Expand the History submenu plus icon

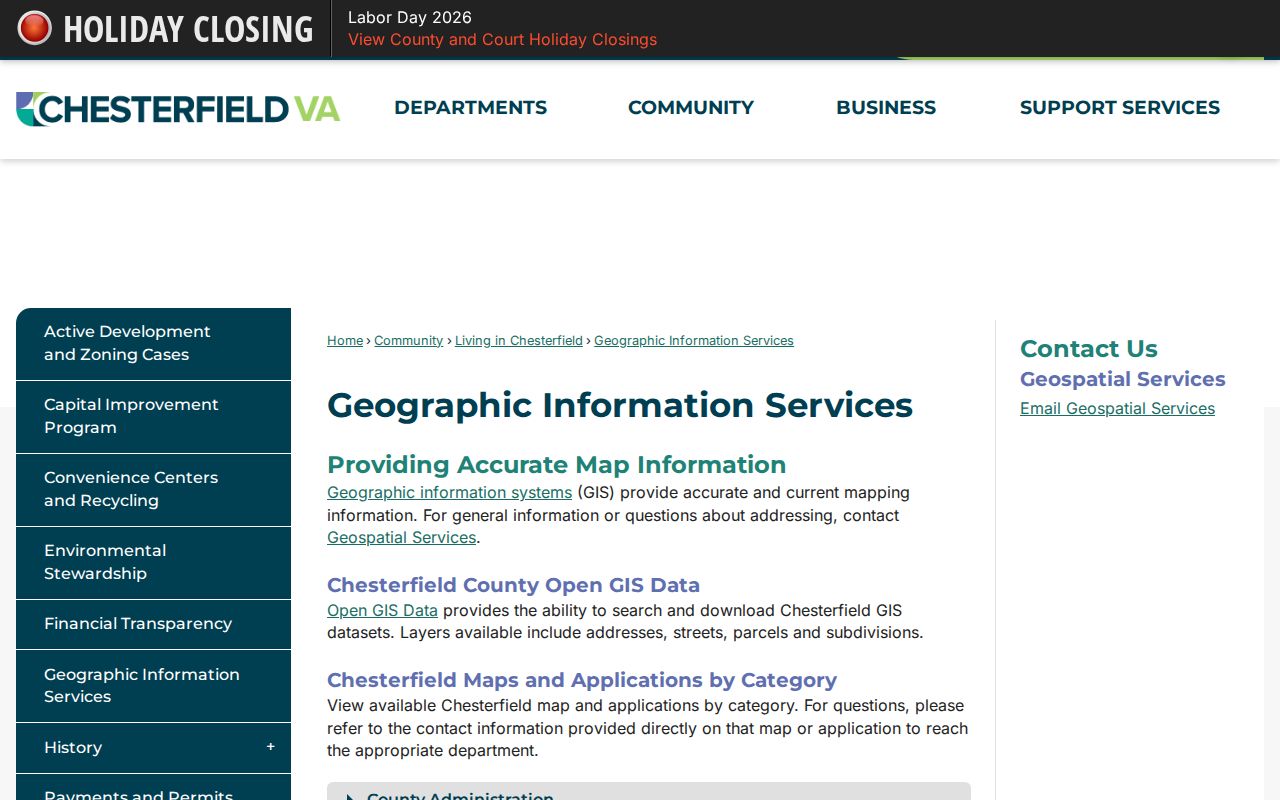[270, 747]
